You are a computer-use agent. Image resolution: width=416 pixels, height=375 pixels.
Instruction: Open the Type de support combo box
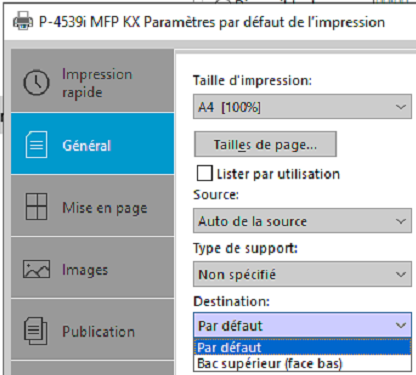pos(302,274)
